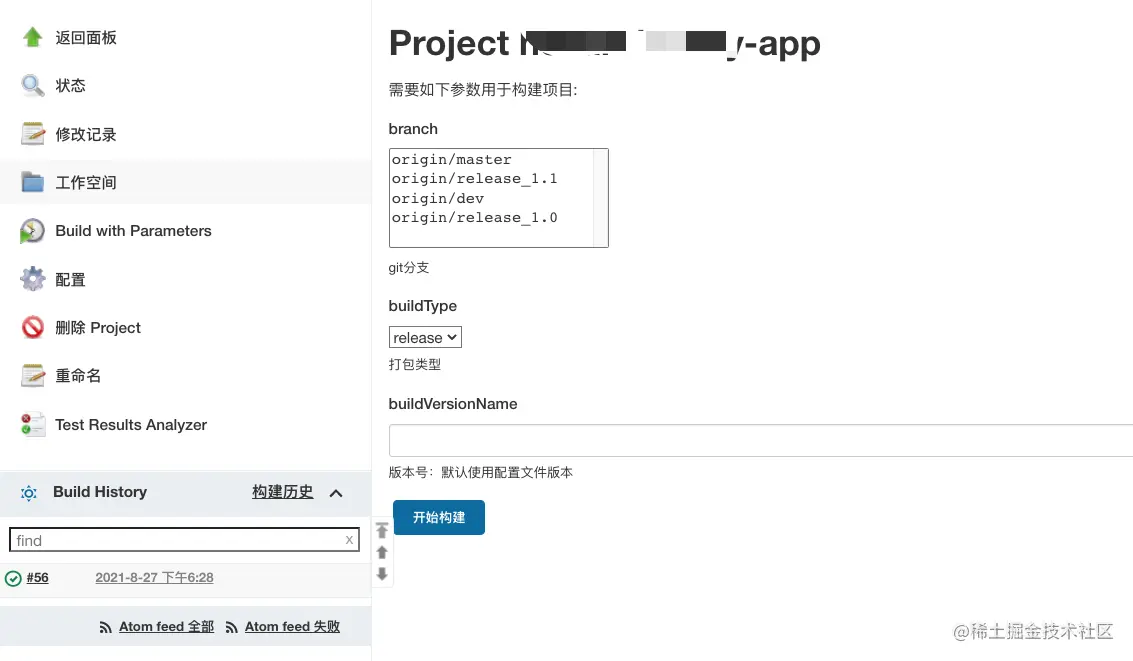Open 修改记录 page
Image resolution: width=1133 pixels, height=661 pixels.
[86, 134]
